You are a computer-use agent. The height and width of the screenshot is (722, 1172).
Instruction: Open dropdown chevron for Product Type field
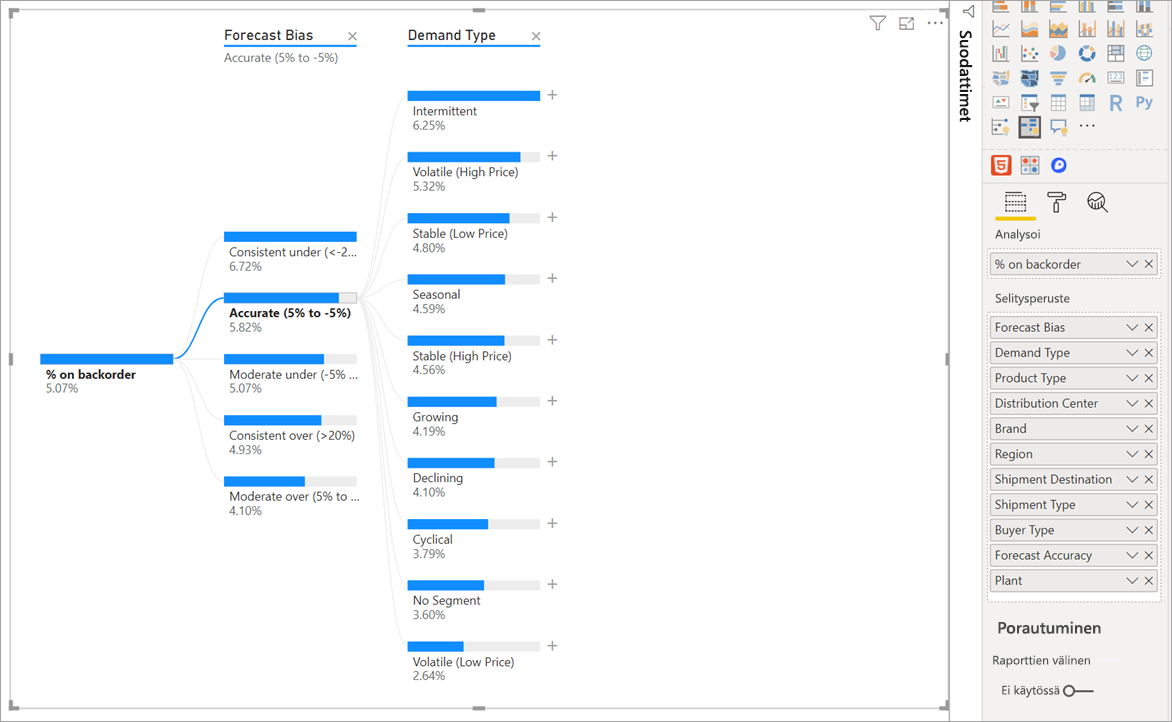pyautogui.click(x=1132, y=378)
